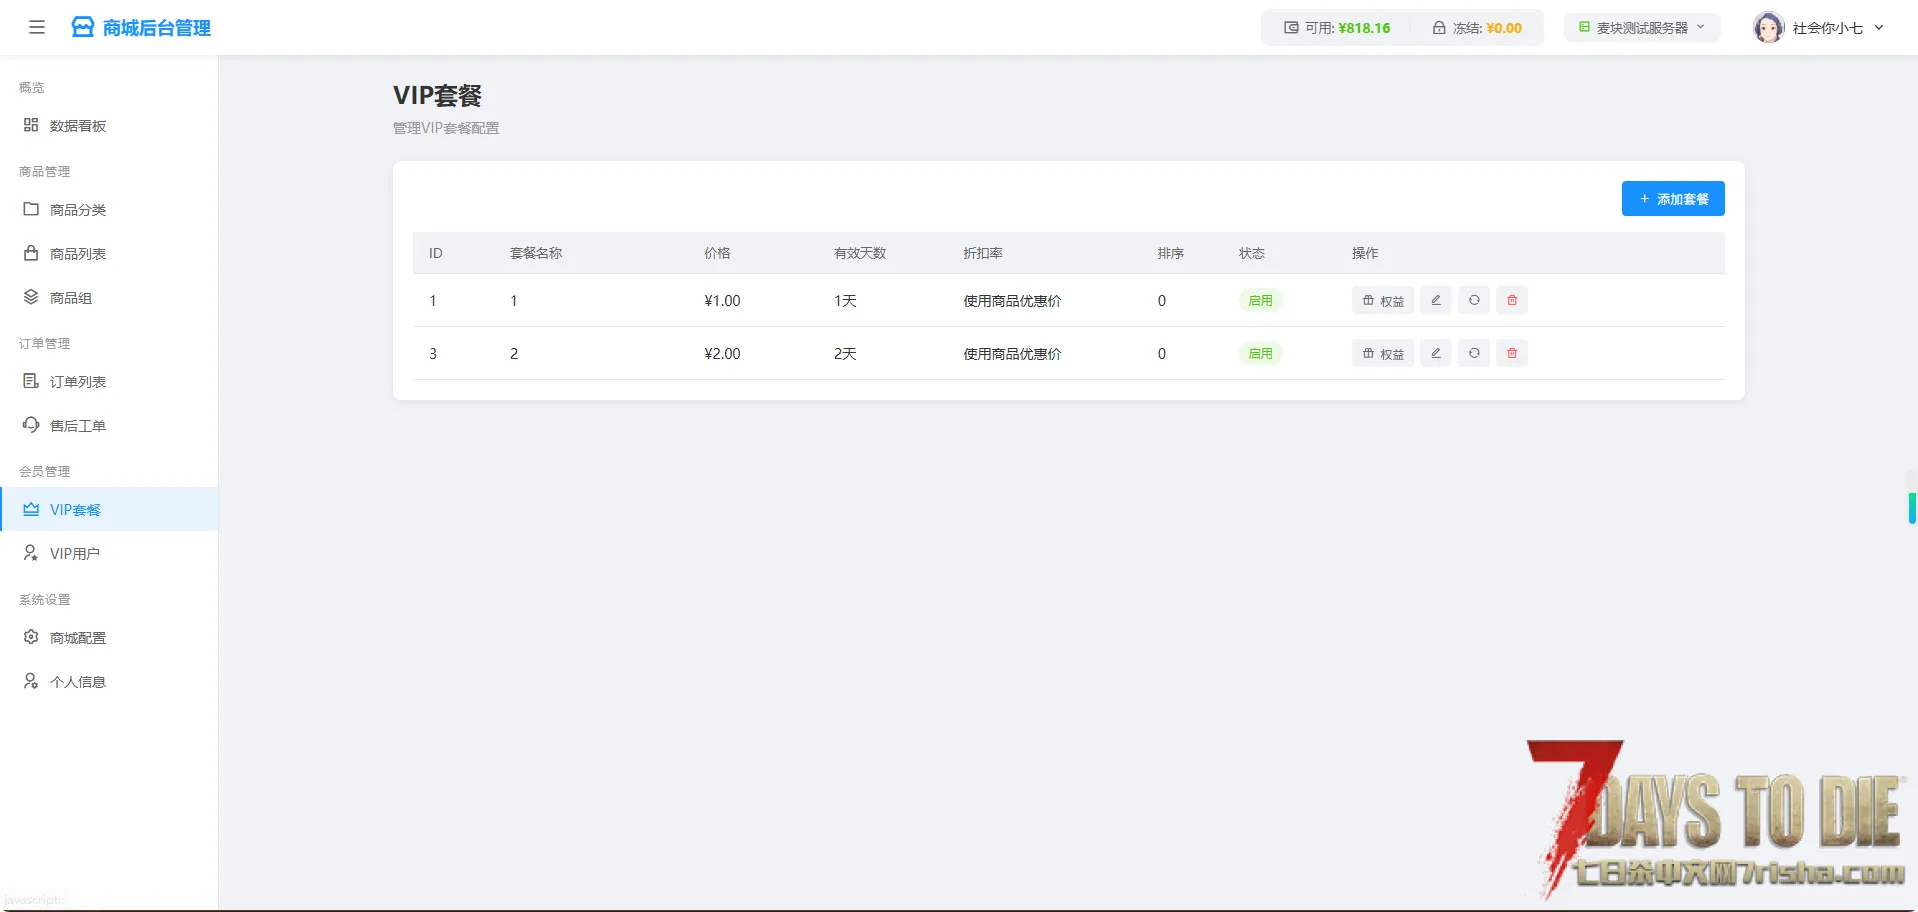The height and width of the screenshot is (912, 1918).
Task: Open 数据看板 in the sidebar
Action: 78,126
